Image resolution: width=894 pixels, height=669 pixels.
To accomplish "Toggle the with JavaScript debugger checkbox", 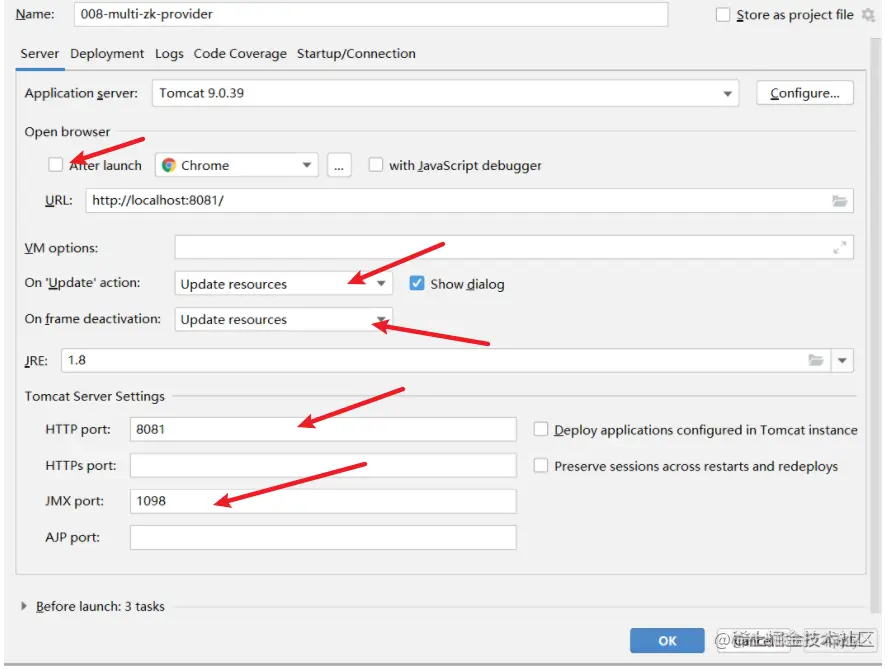I will [375, 165].
